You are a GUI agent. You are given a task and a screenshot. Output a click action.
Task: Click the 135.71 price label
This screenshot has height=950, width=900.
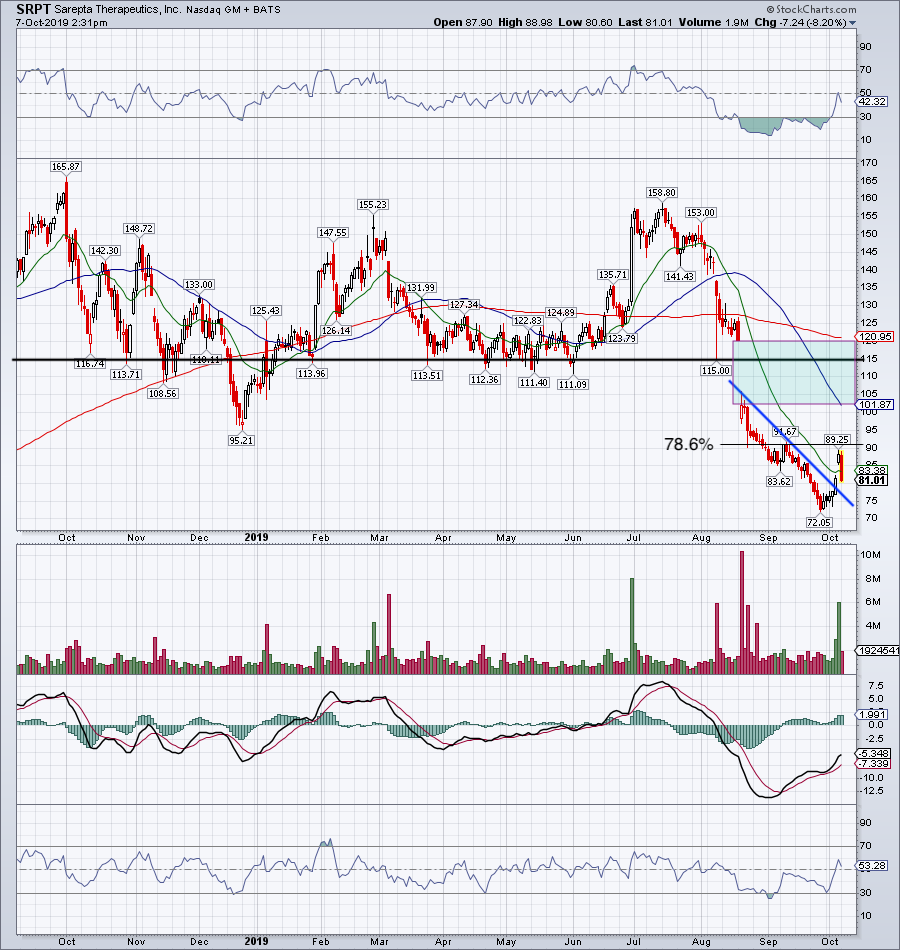click(x=612, y=274)
